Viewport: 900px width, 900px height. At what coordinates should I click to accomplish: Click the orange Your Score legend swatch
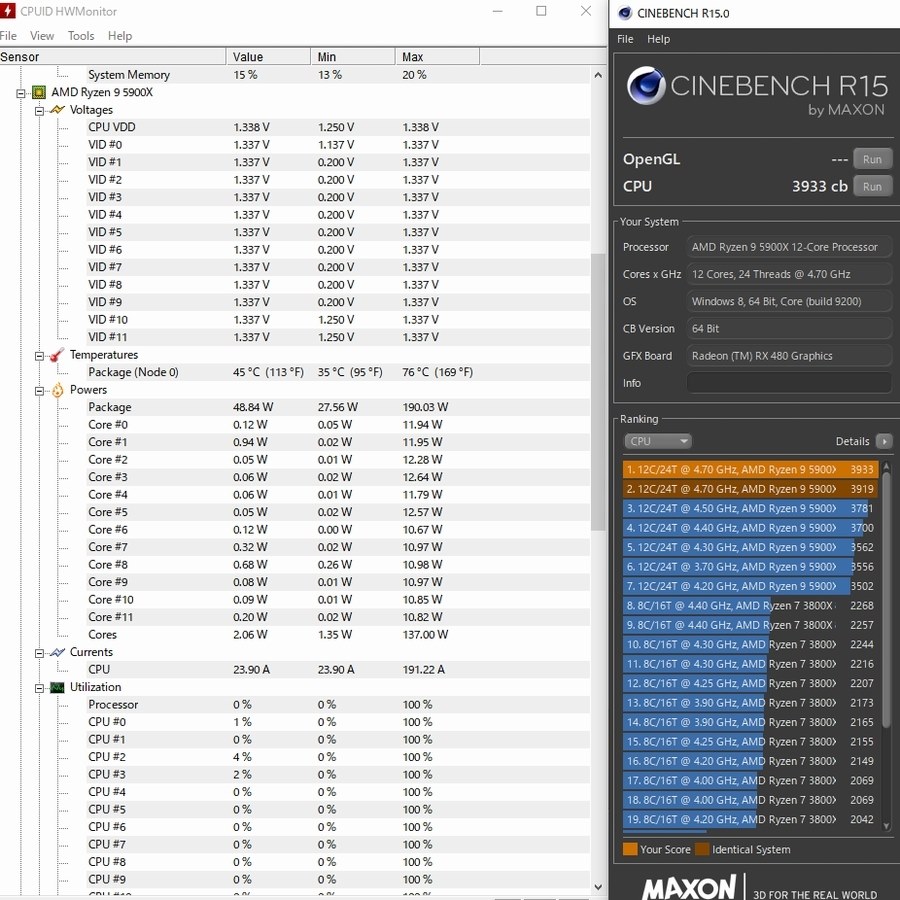point(630,849)
